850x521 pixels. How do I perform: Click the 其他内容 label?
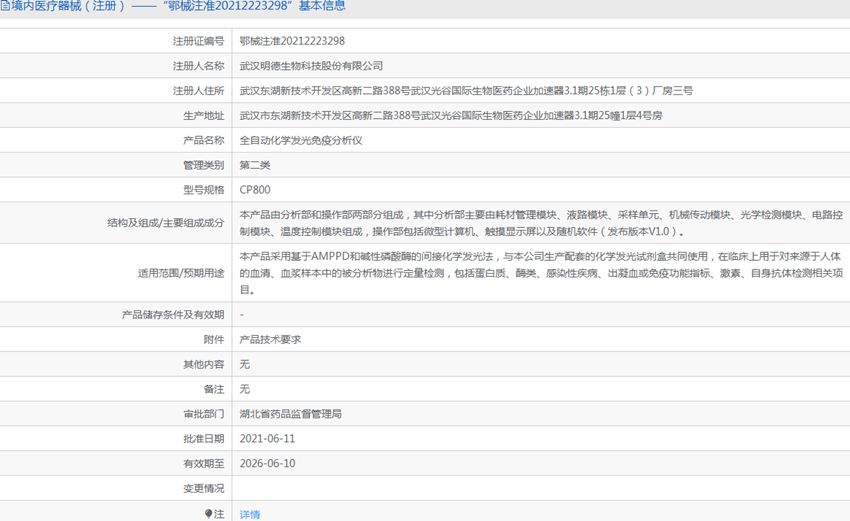coord(204,364)
